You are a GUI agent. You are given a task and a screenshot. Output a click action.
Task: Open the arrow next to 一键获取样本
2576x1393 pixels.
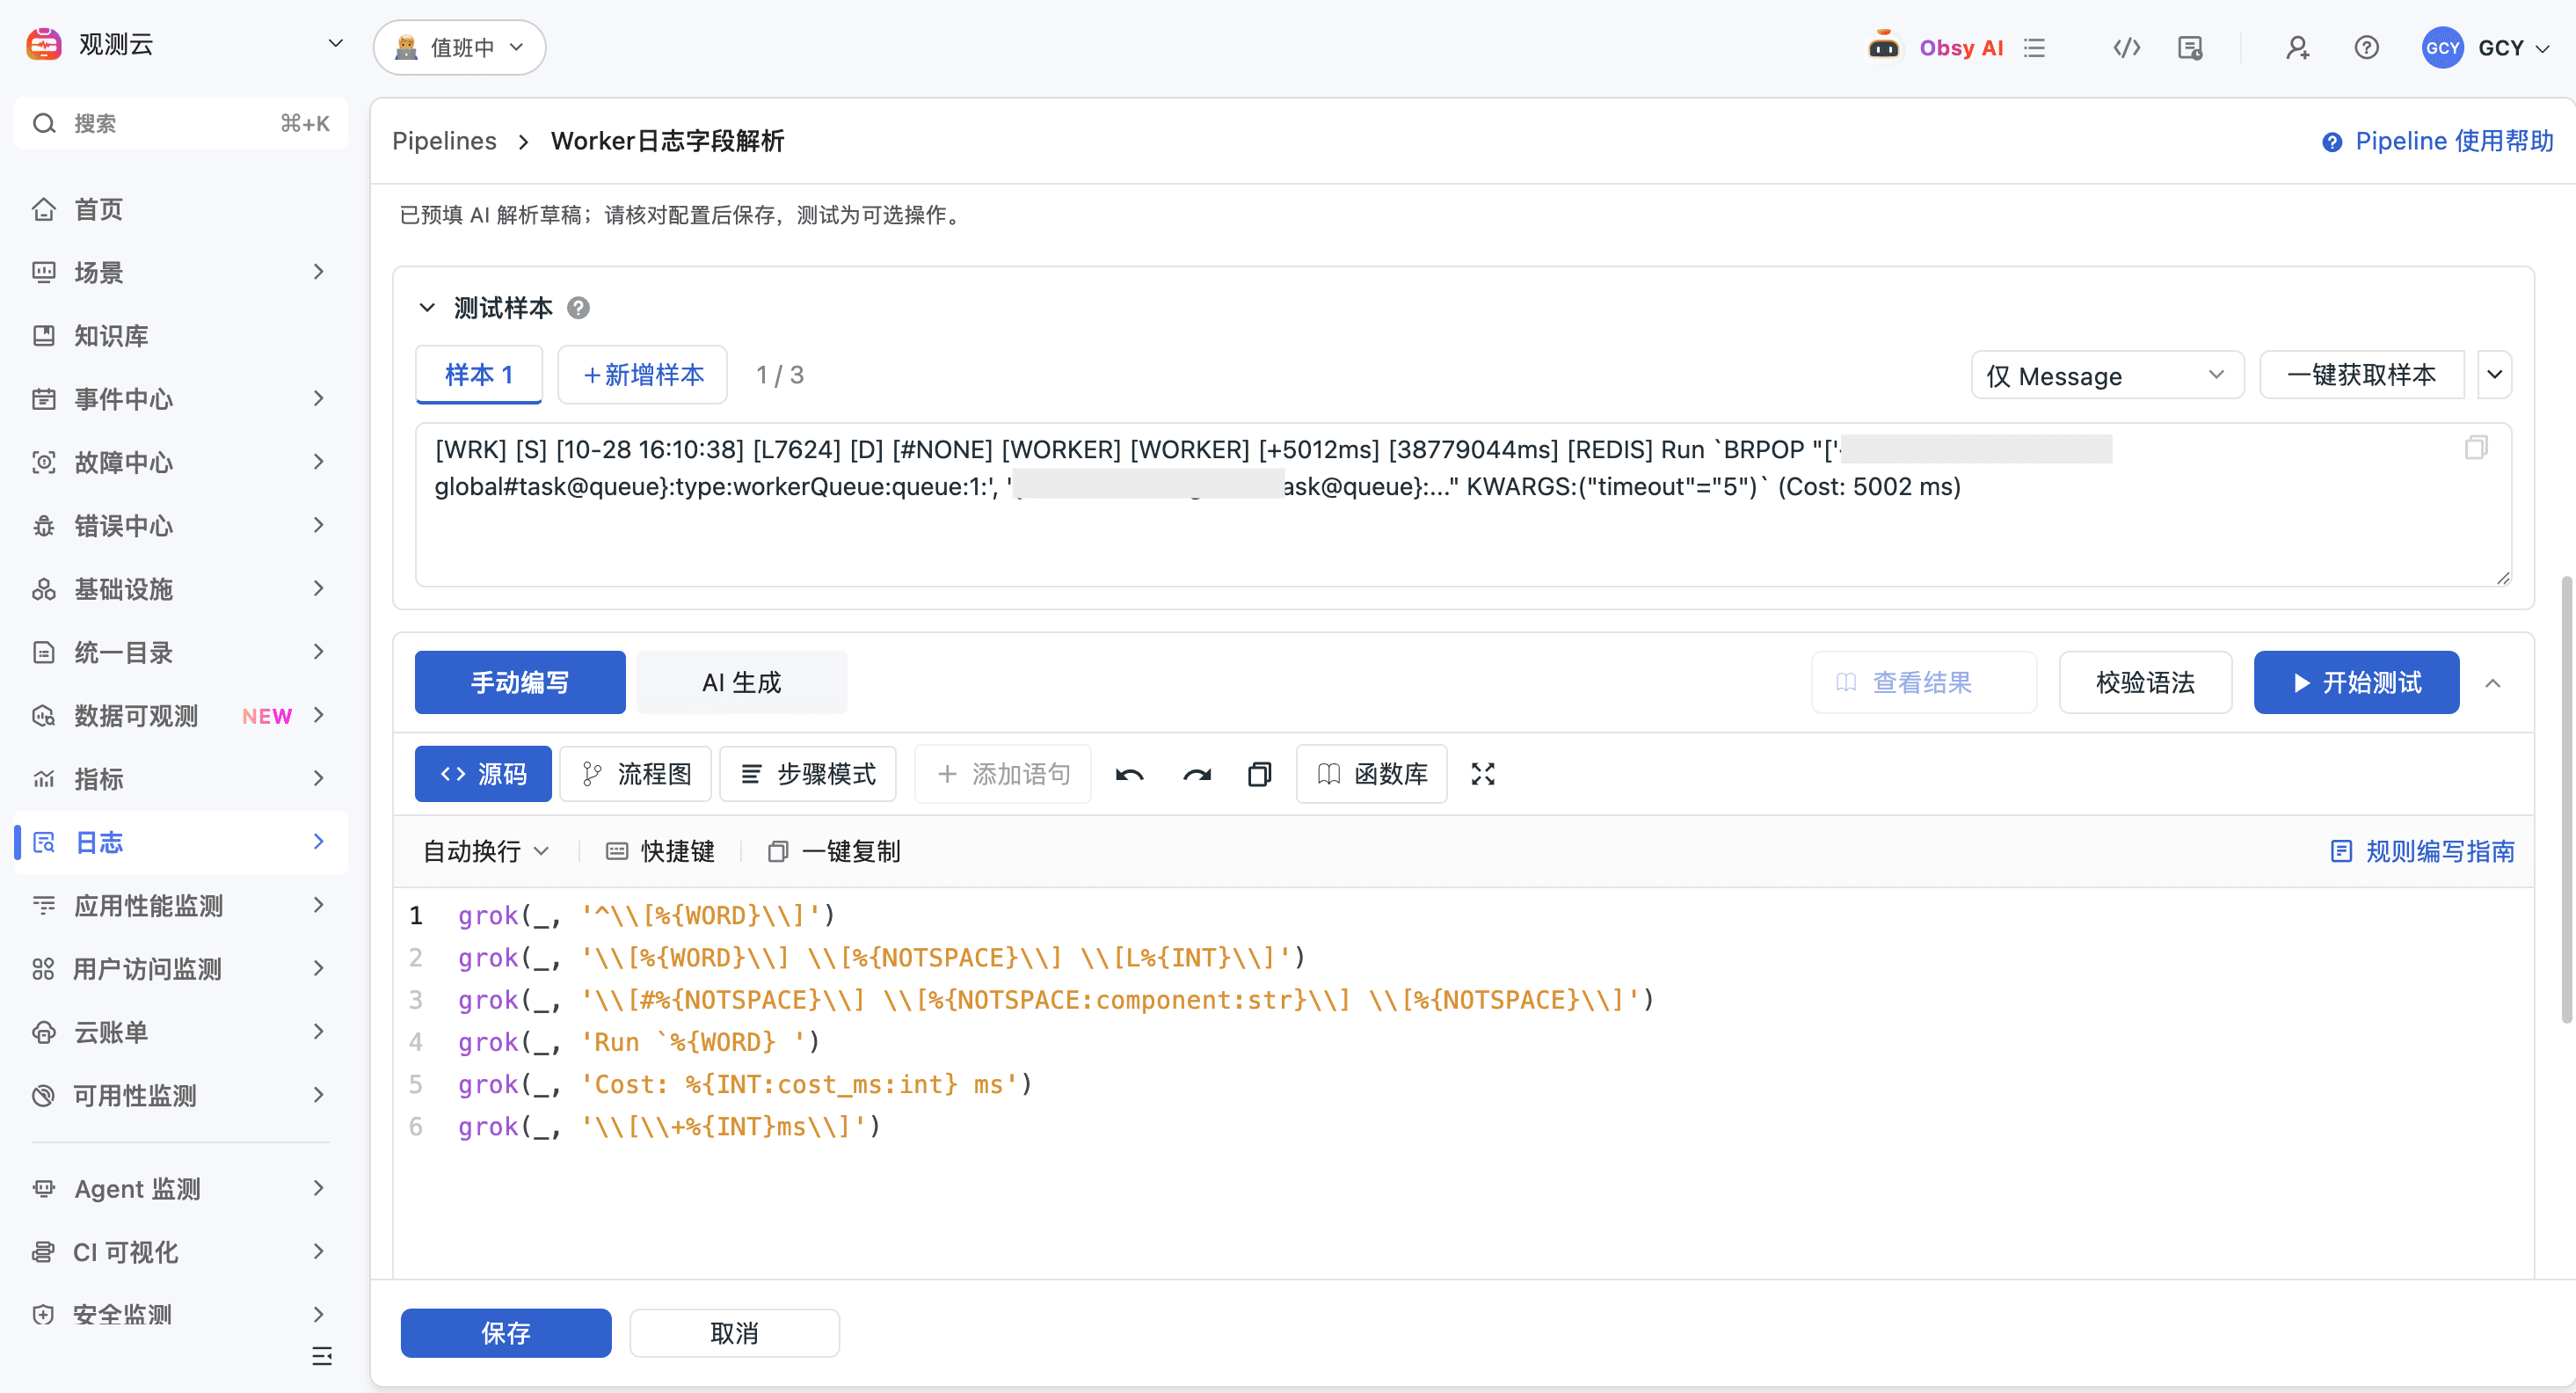(2494, 375)
